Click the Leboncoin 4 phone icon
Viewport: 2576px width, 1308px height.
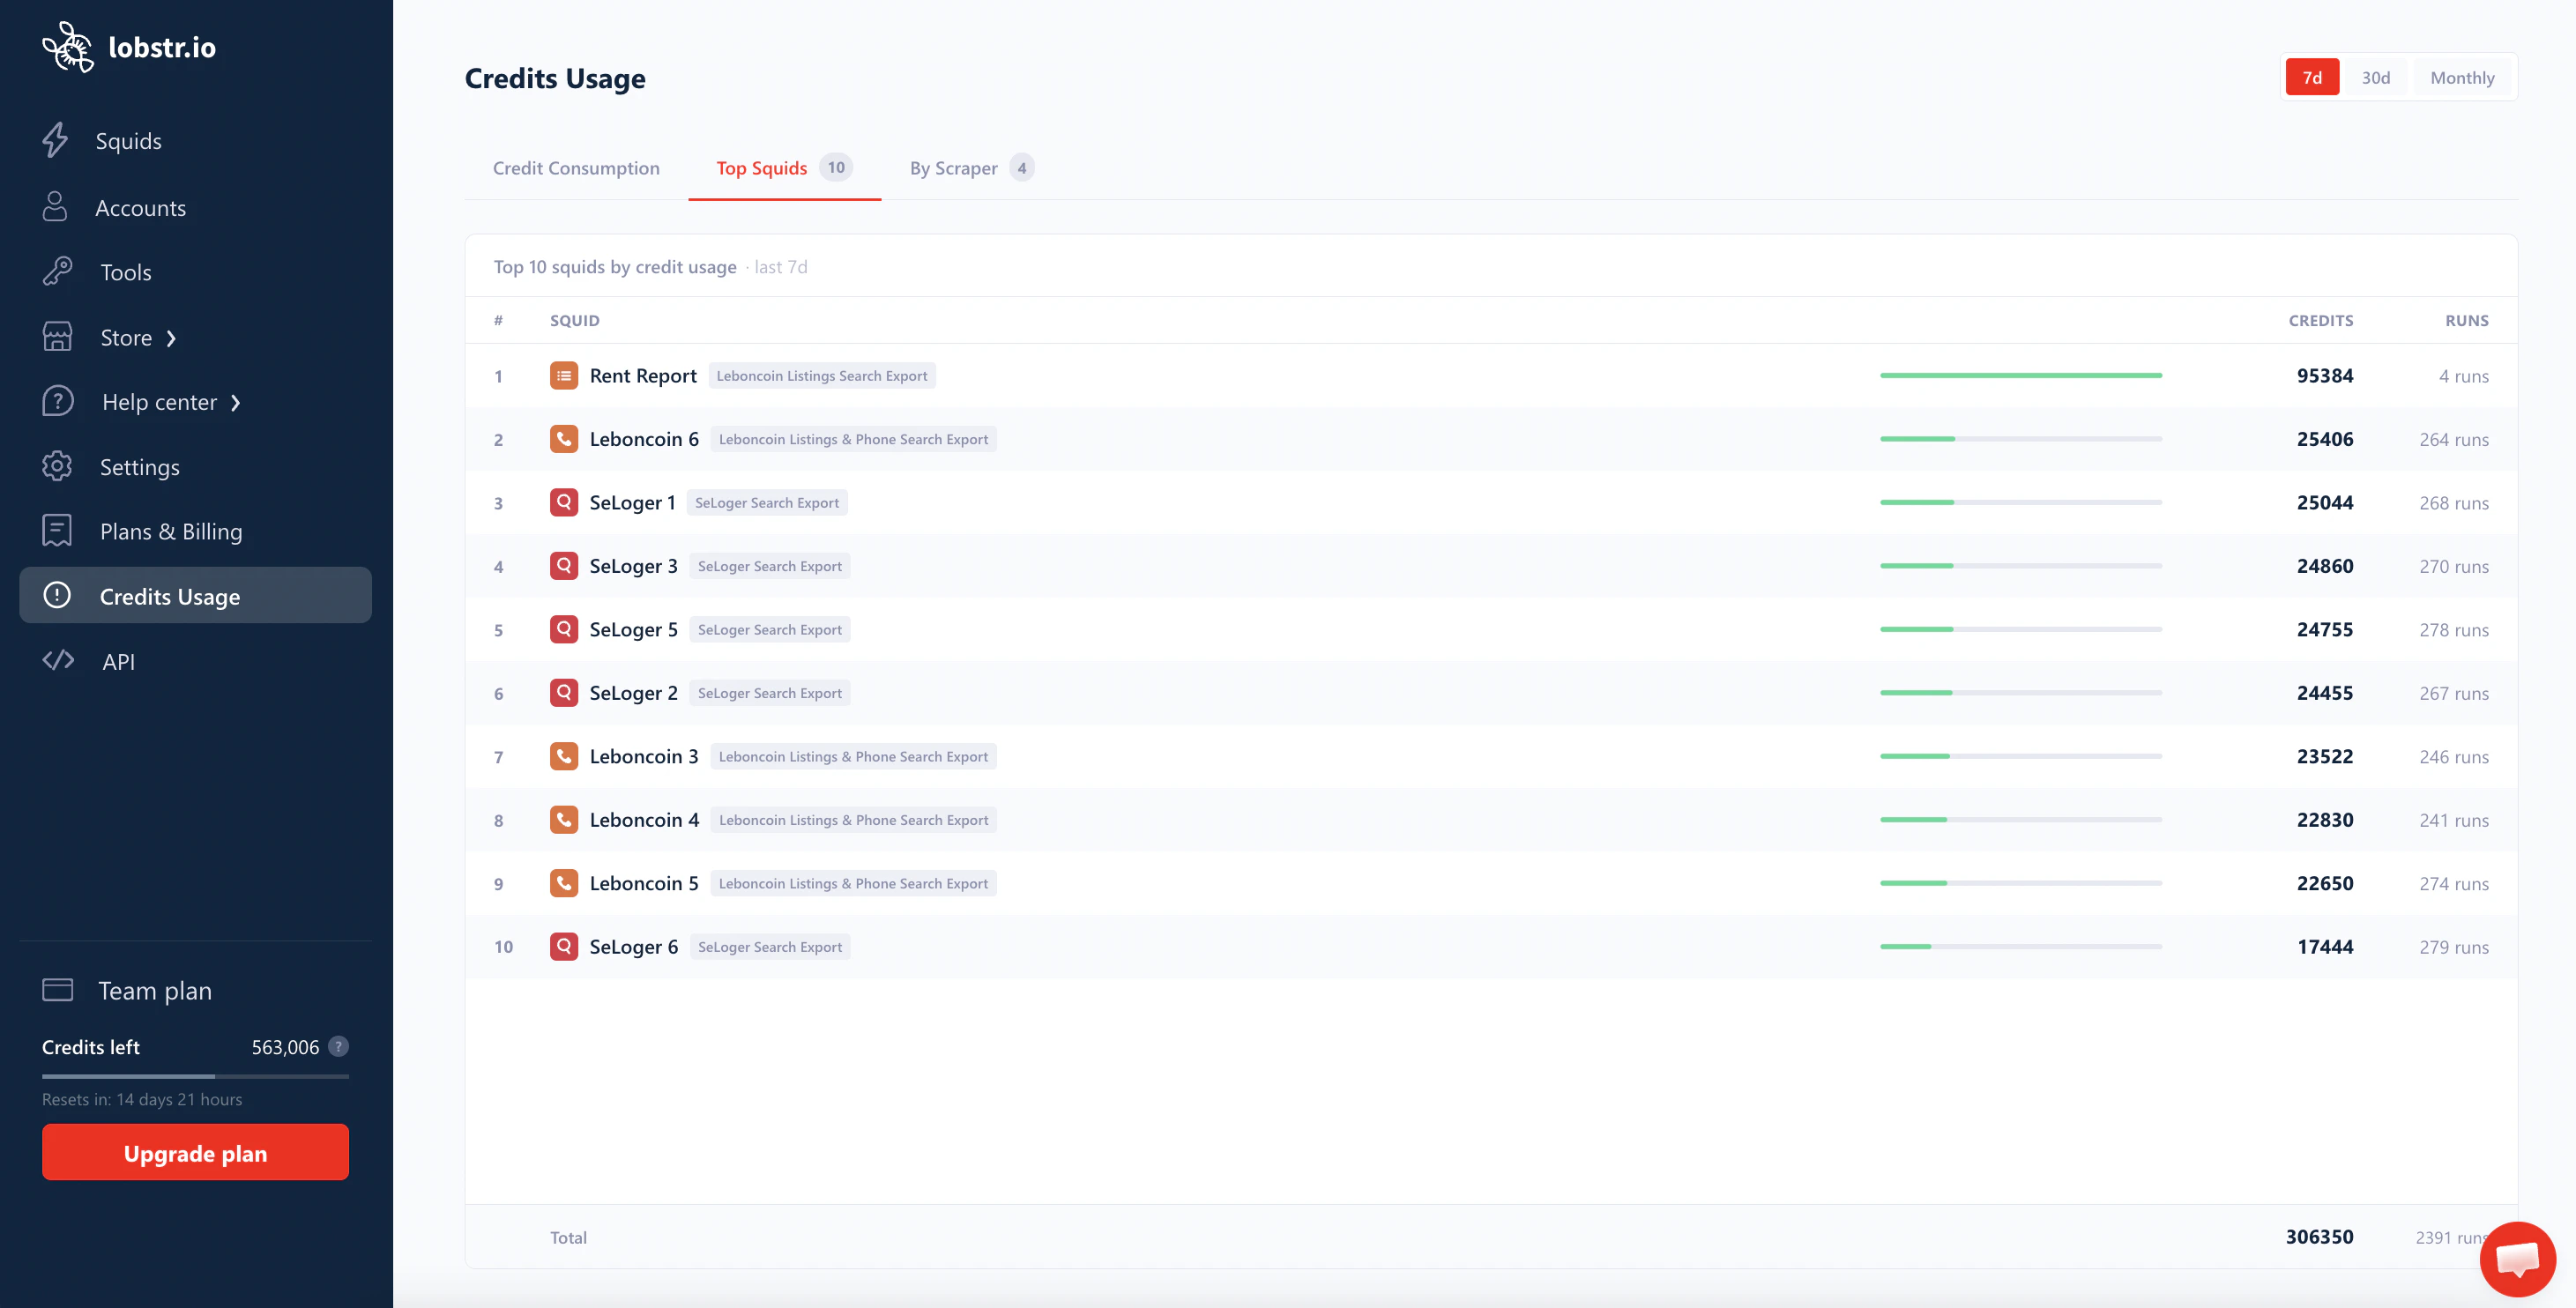[564, 819]
